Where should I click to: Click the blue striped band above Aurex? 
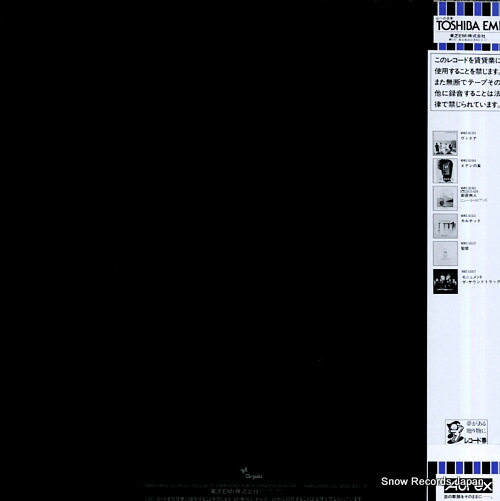coord(464,468)
